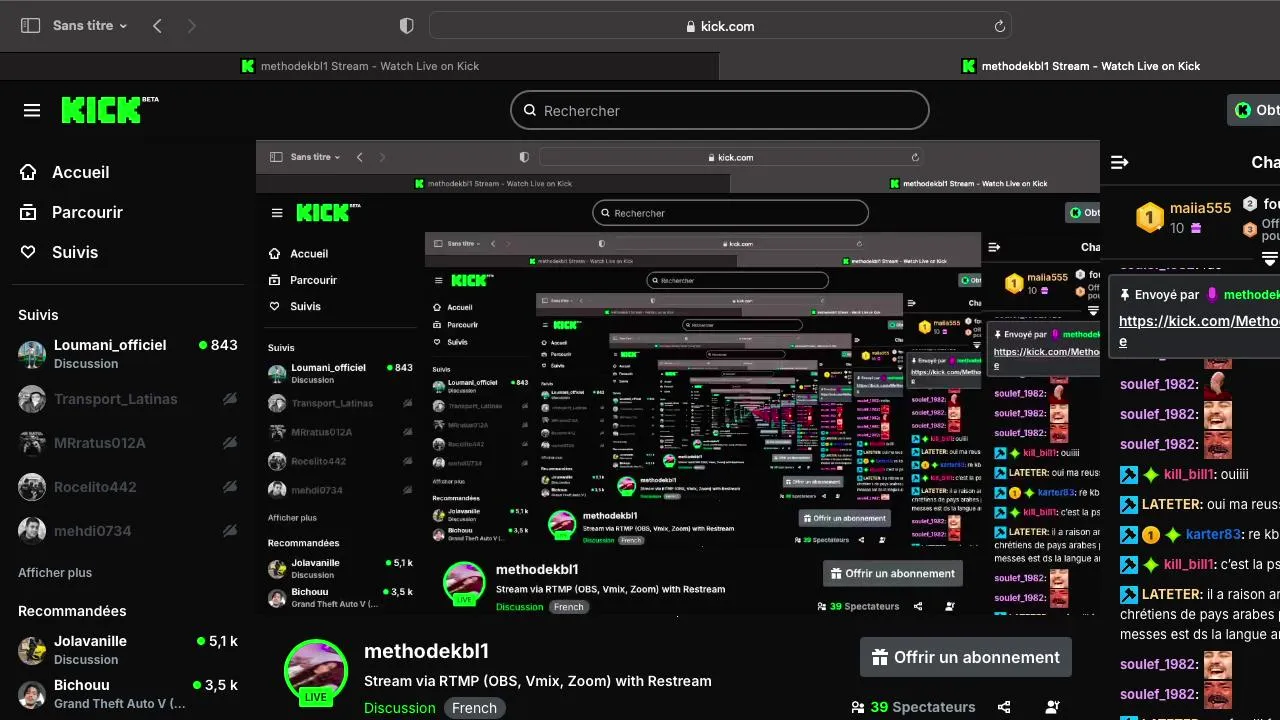Open the privacy report shield icon
The image size is (1280, 720).
point(406,26)
